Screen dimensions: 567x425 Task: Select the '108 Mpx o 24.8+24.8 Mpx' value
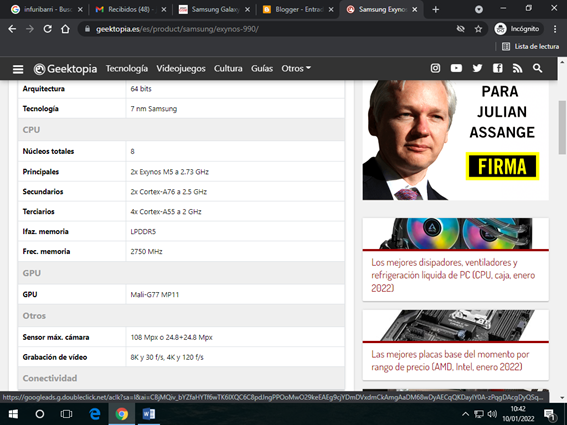click(171, 337)
